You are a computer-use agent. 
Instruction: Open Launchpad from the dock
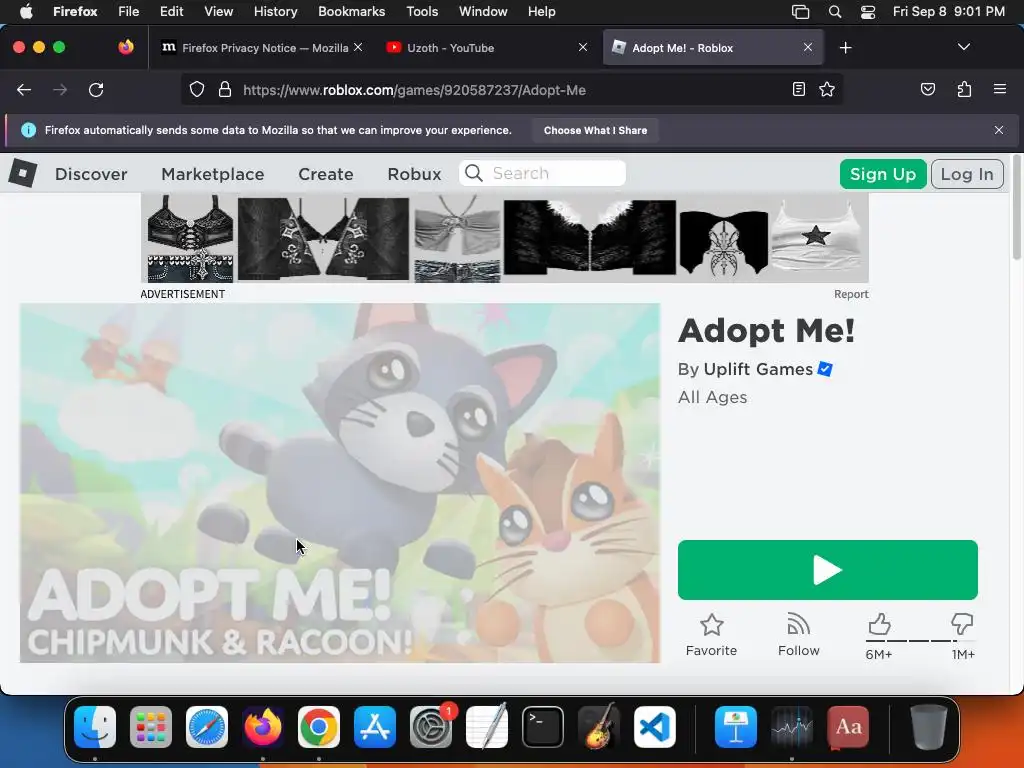151,726
